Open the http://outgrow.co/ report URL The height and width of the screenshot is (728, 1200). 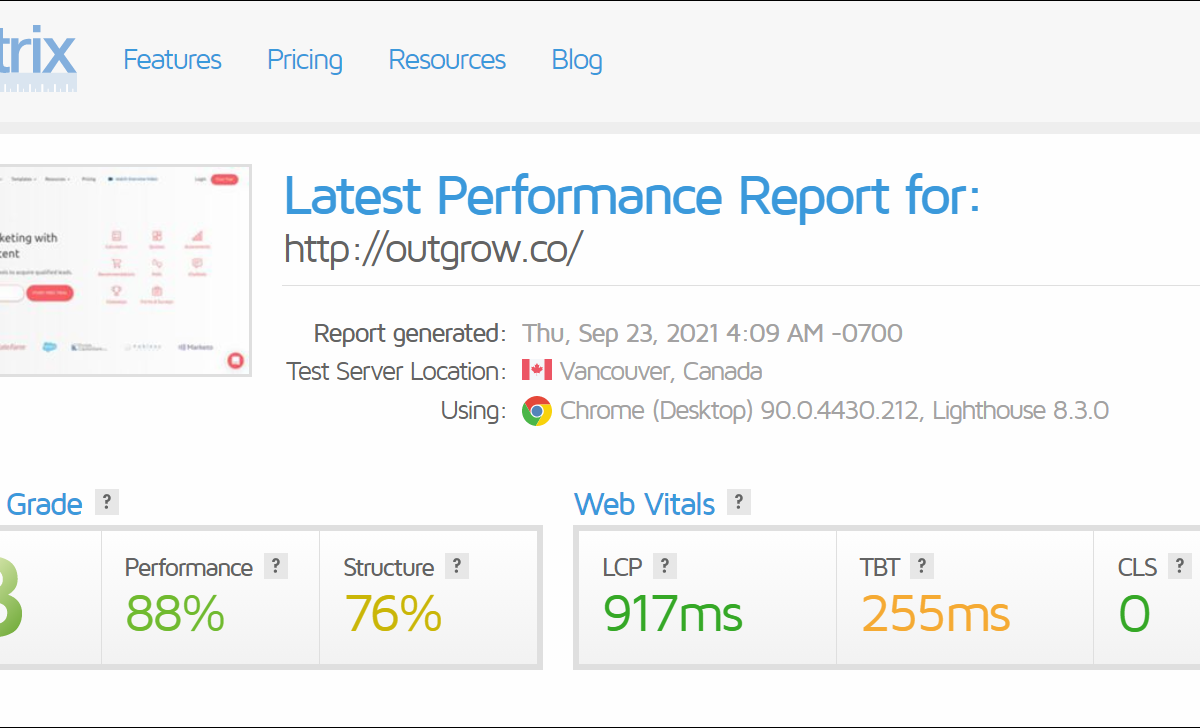433,249
